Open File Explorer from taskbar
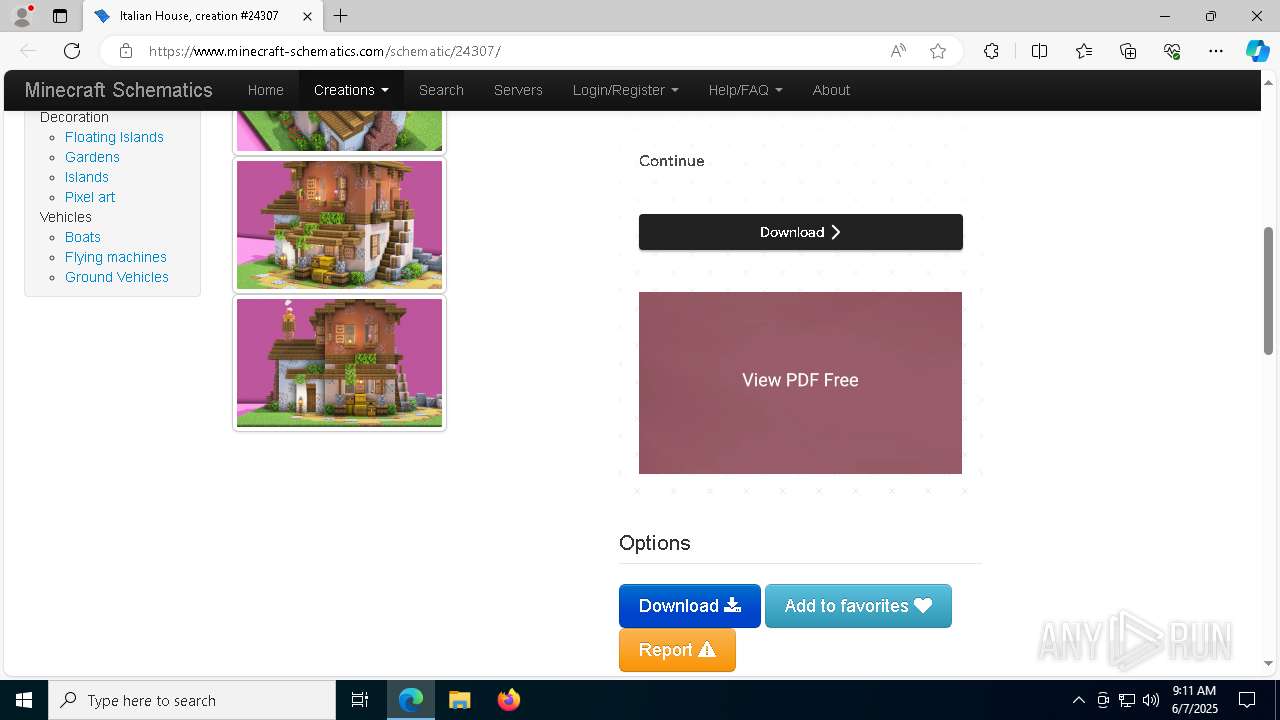The height and width of the screenshot is (720, 1280). [460, 700]
